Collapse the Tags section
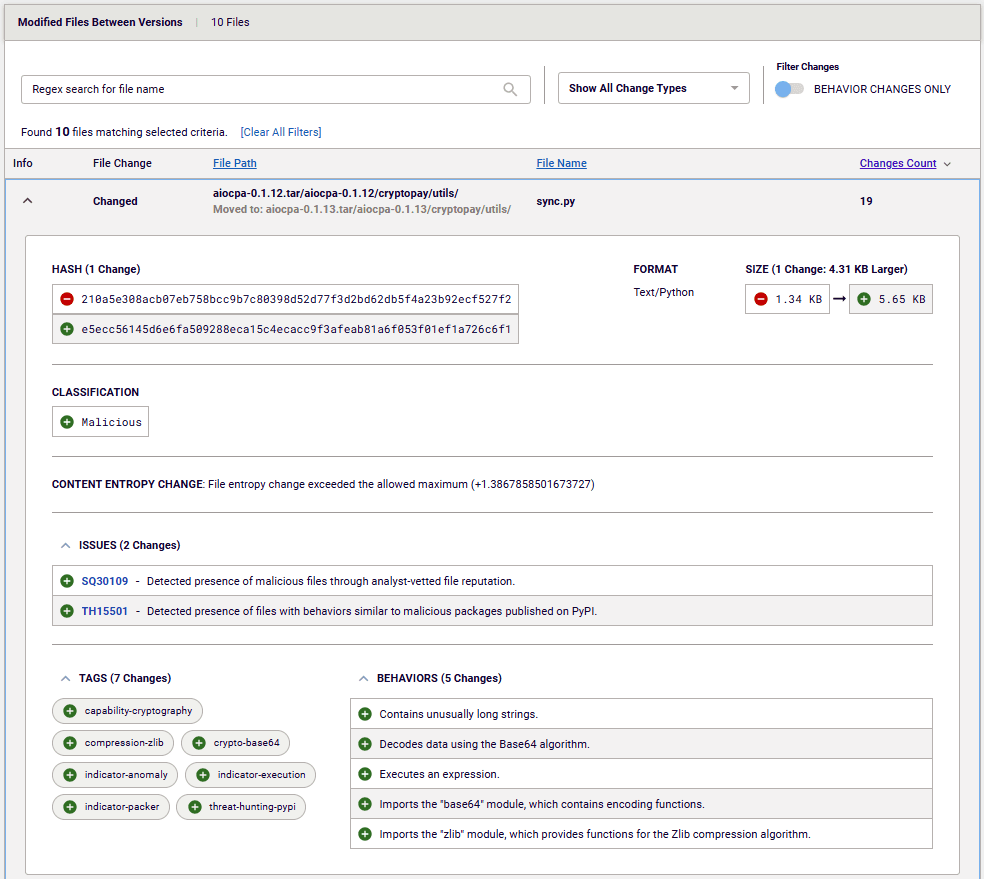This screenshot has height=879, width=984. coord(65,678)
